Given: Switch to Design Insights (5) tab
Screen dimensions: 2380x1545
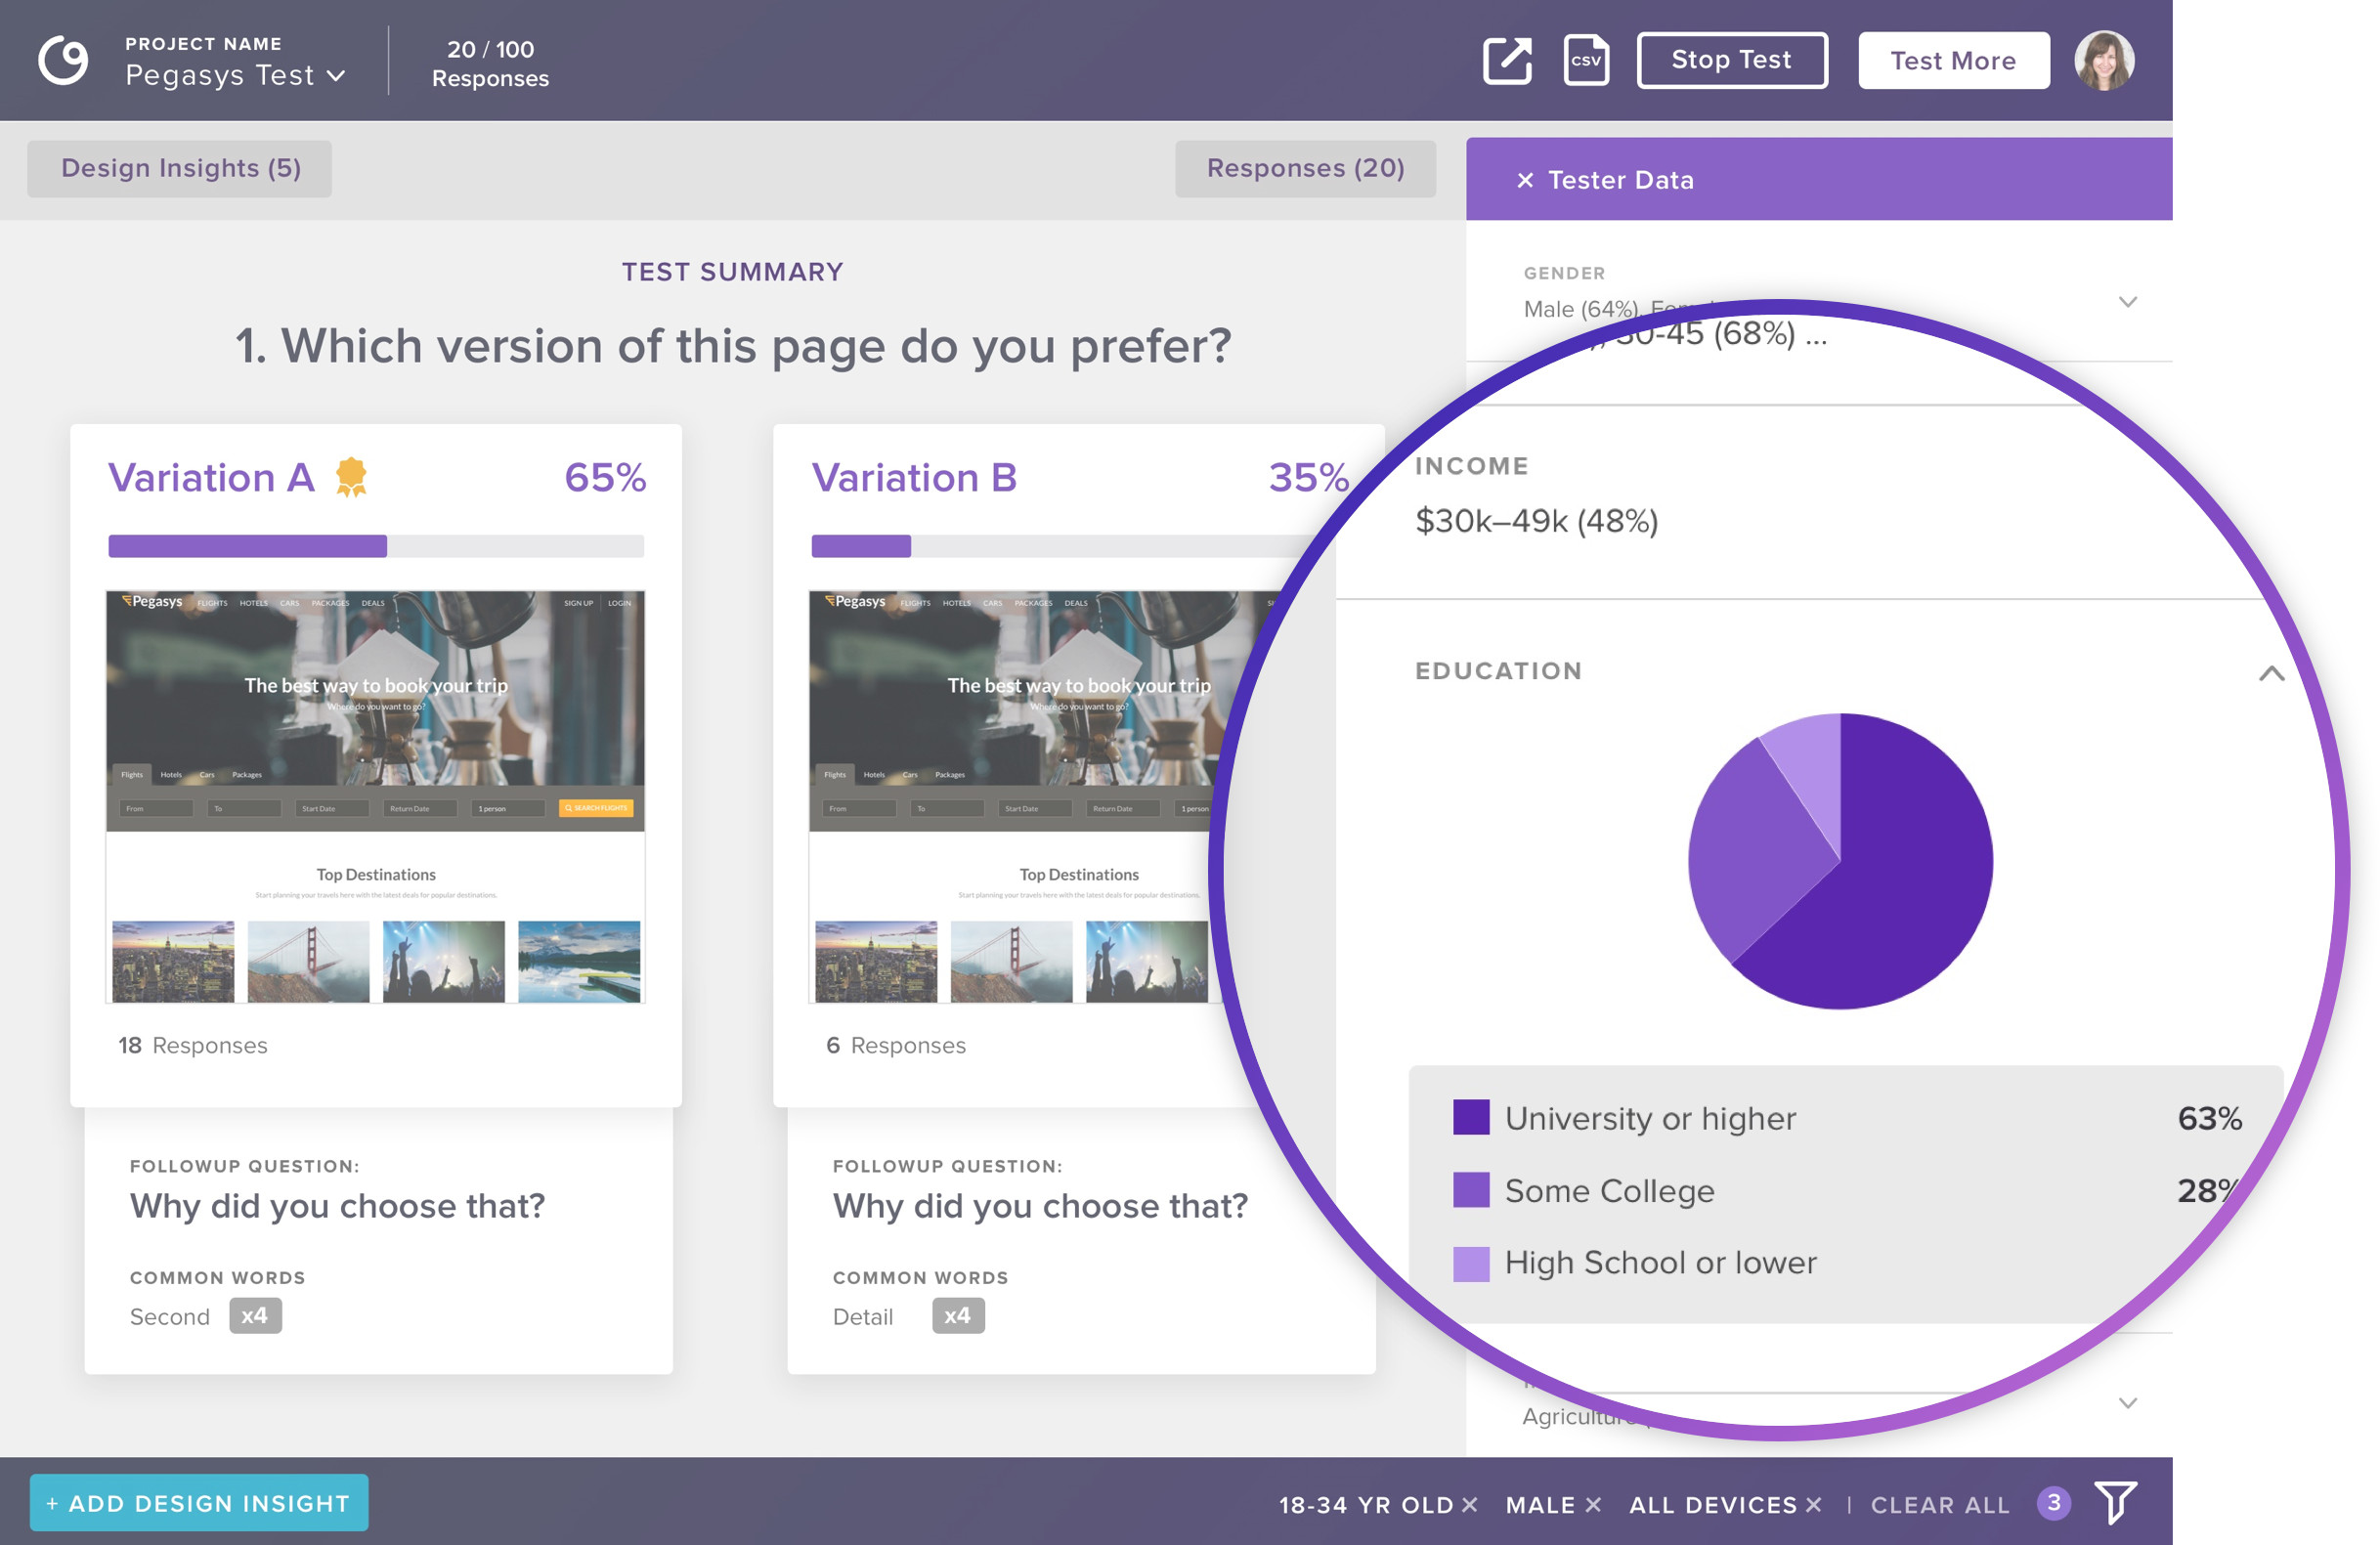Looking at the screenshot, I should pyautogui.click(x=180, y=168).
